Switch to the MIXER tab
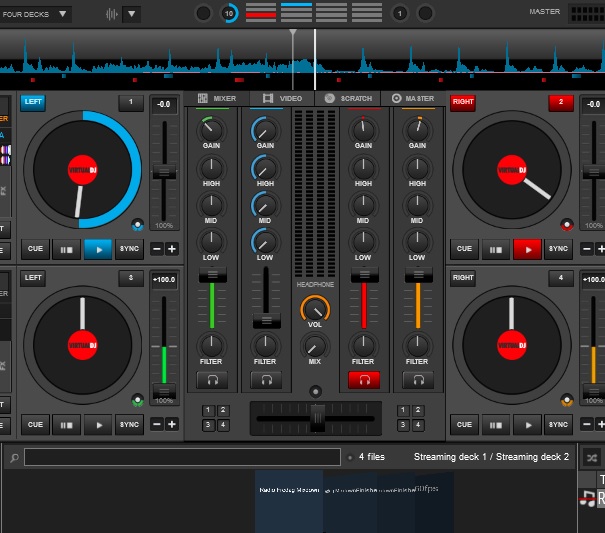Screen dimensions: 605x533 (217, 98)
